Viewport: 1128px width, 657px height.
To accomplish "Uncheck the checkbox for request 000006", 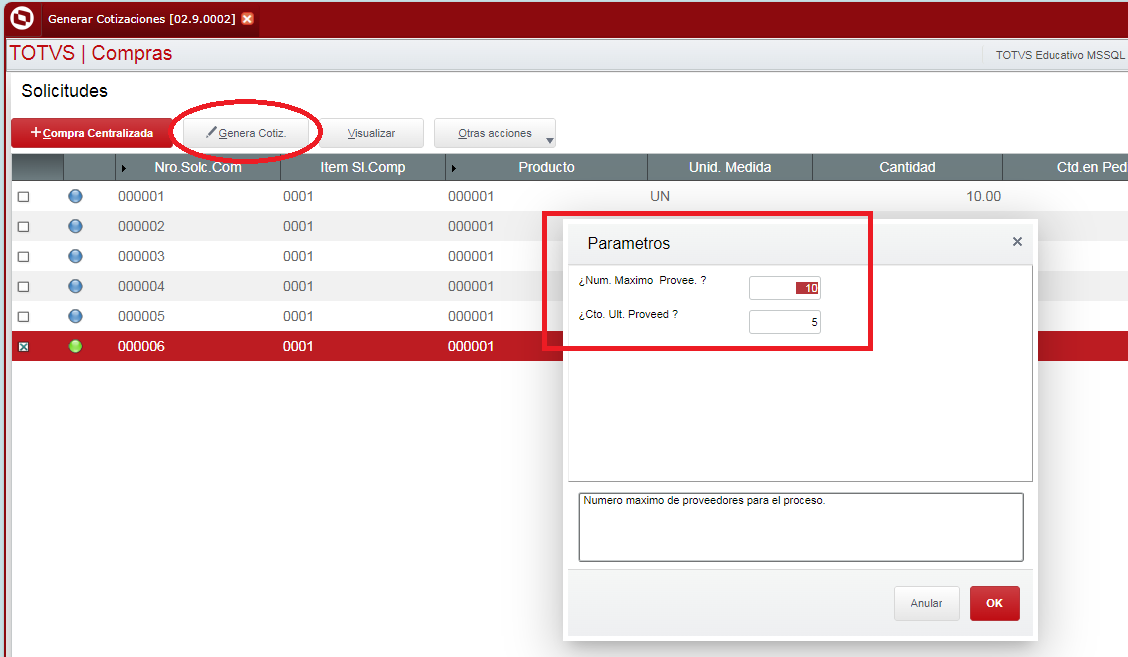I will click(24, 347).
